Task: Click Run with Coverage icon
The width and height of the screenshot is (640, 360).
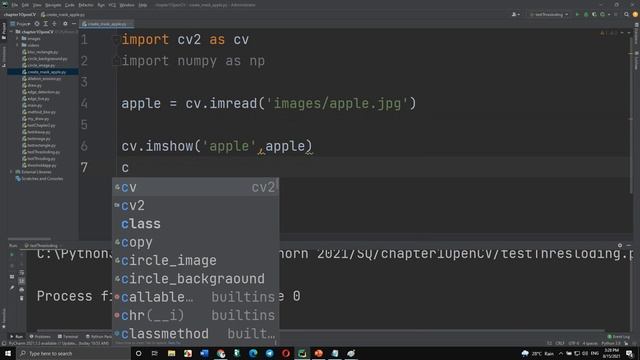Action: (594, 15)
